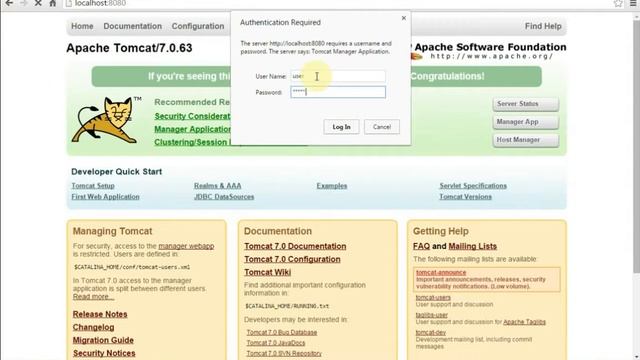Viewport: 640px width, 360px height.
Task: Click the Host Manager button
Action: [526, 140]
